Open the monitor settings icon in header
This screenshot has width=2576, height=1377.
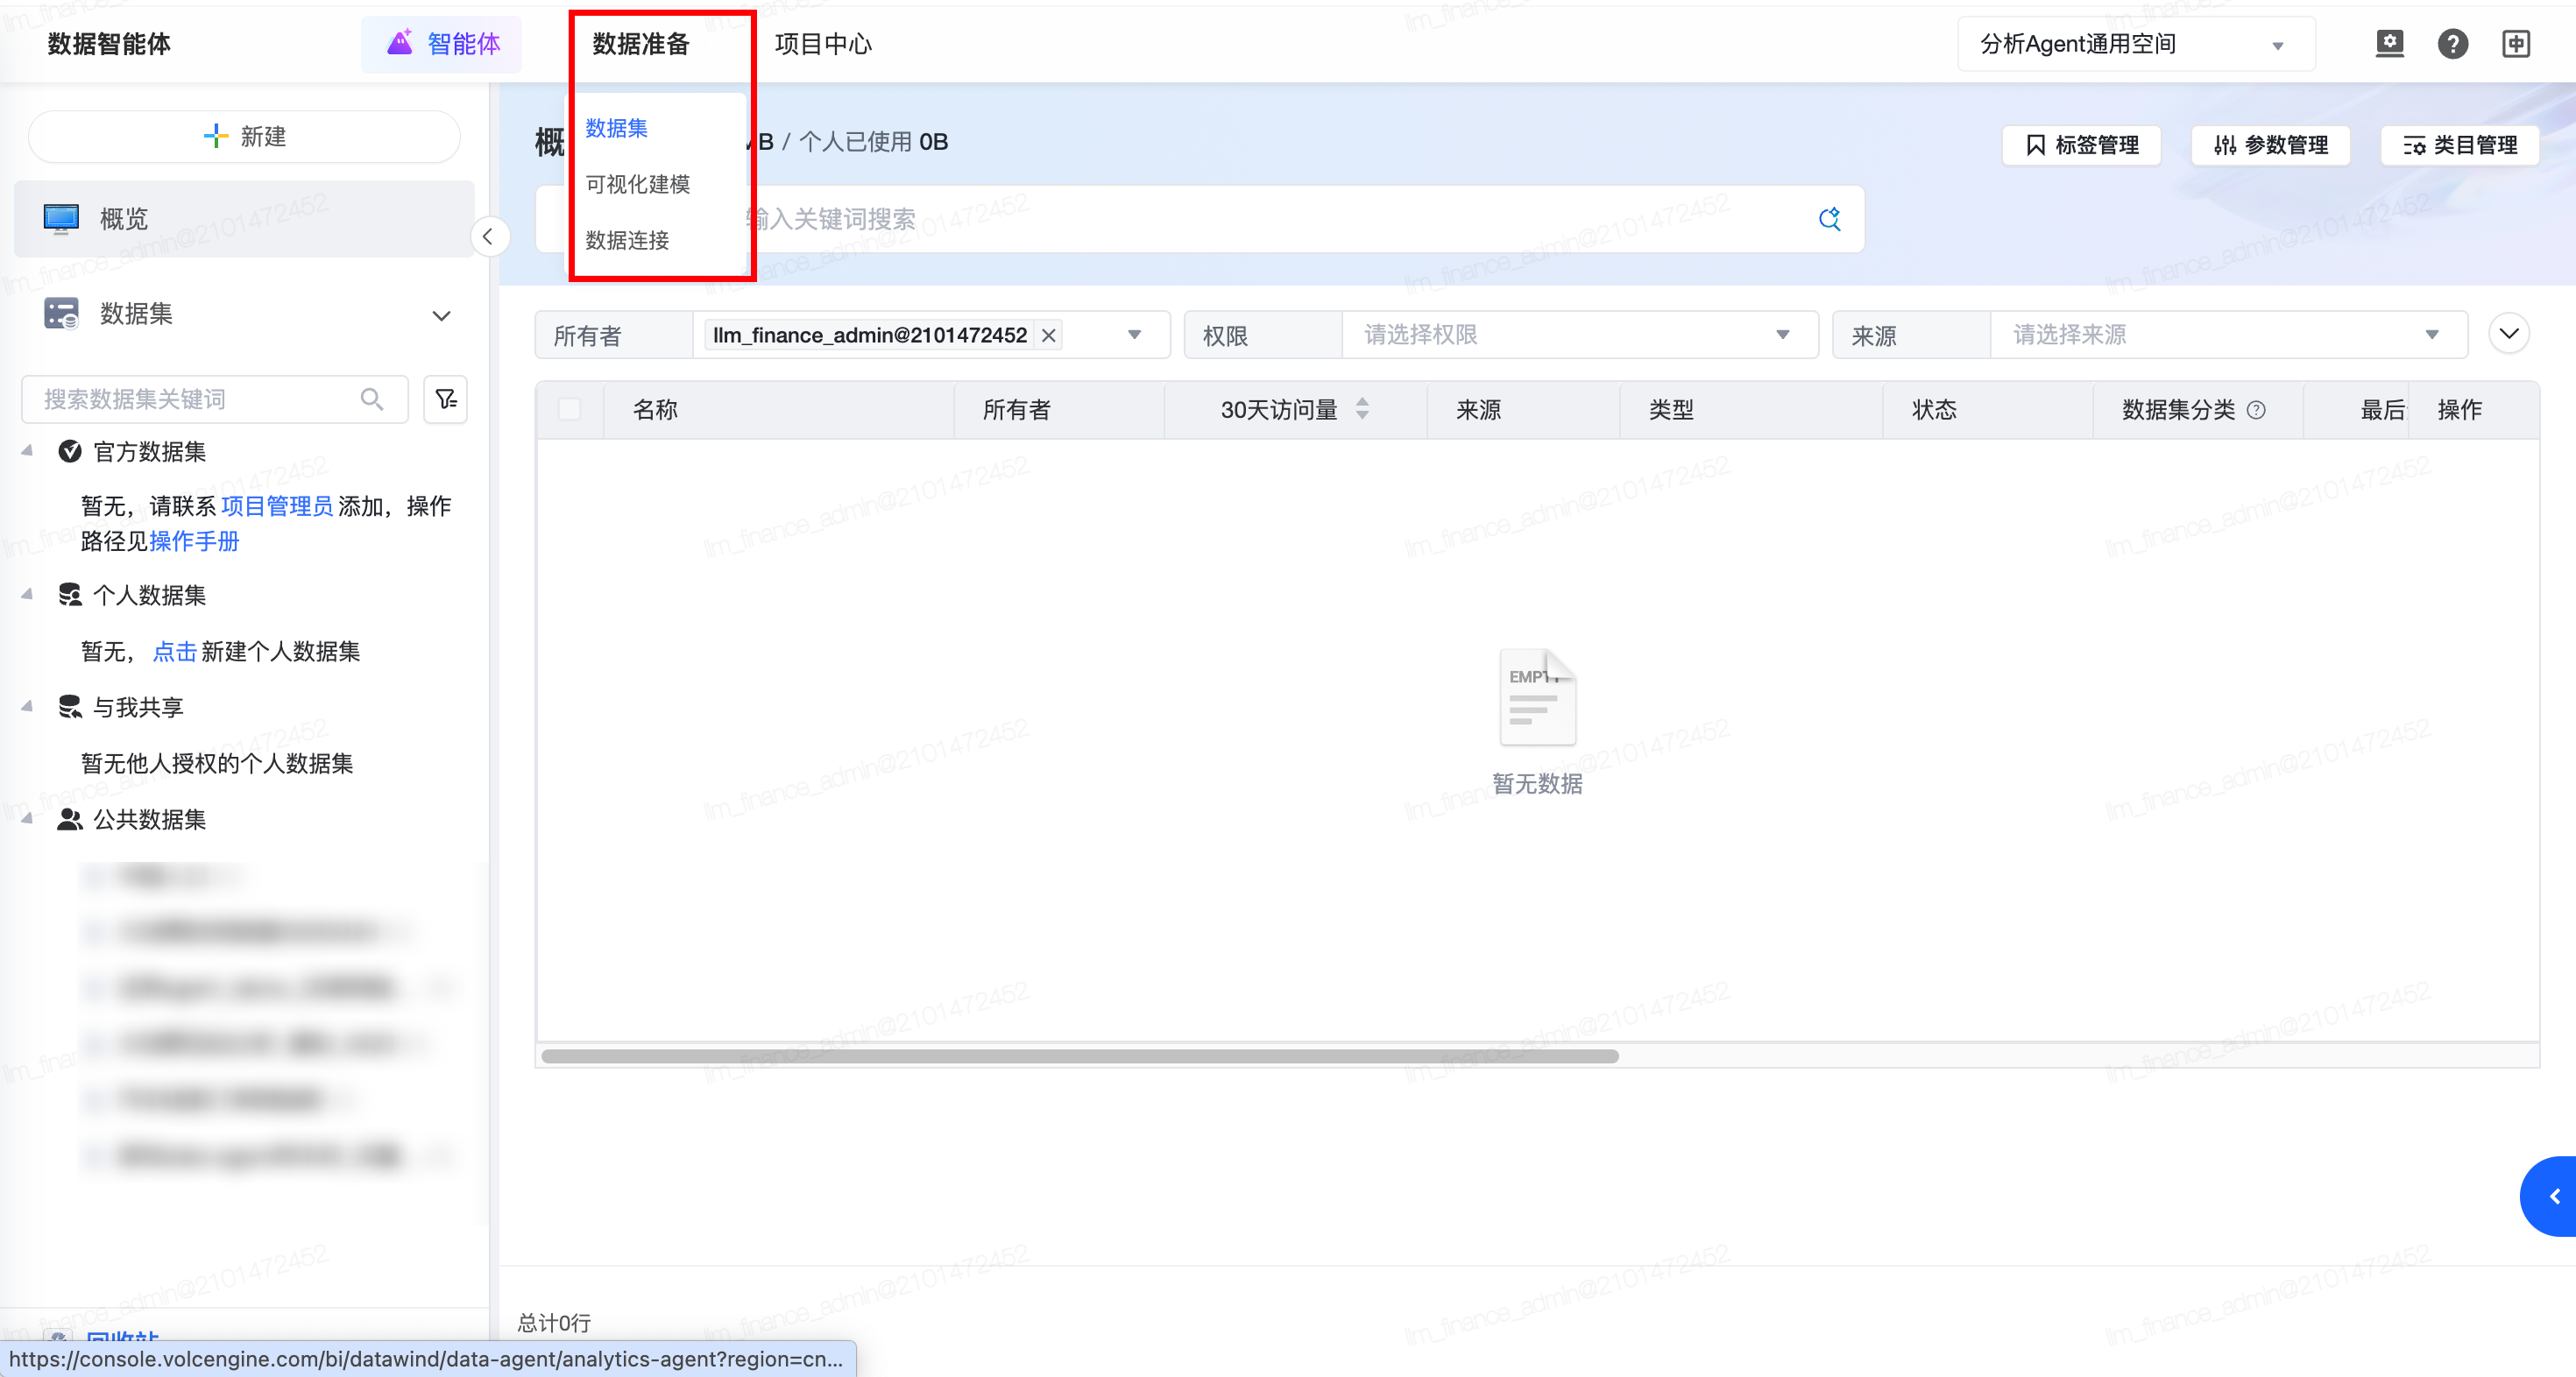(x=2389, y=44)
